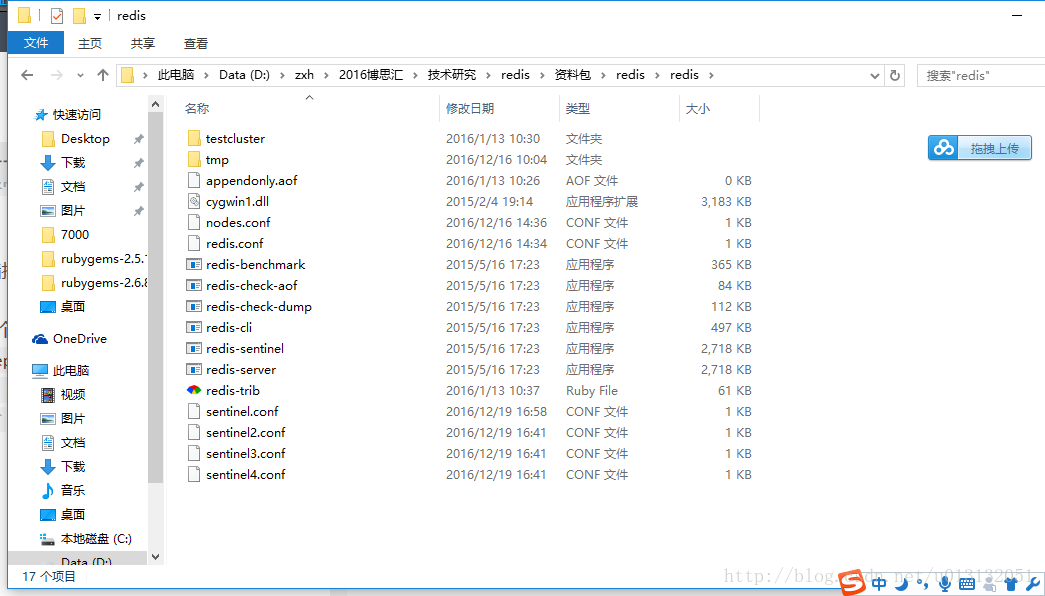This screenshot has width=1045, height=596.
Task: Select the redis-benchmark application icon
Action: (194, 265)
